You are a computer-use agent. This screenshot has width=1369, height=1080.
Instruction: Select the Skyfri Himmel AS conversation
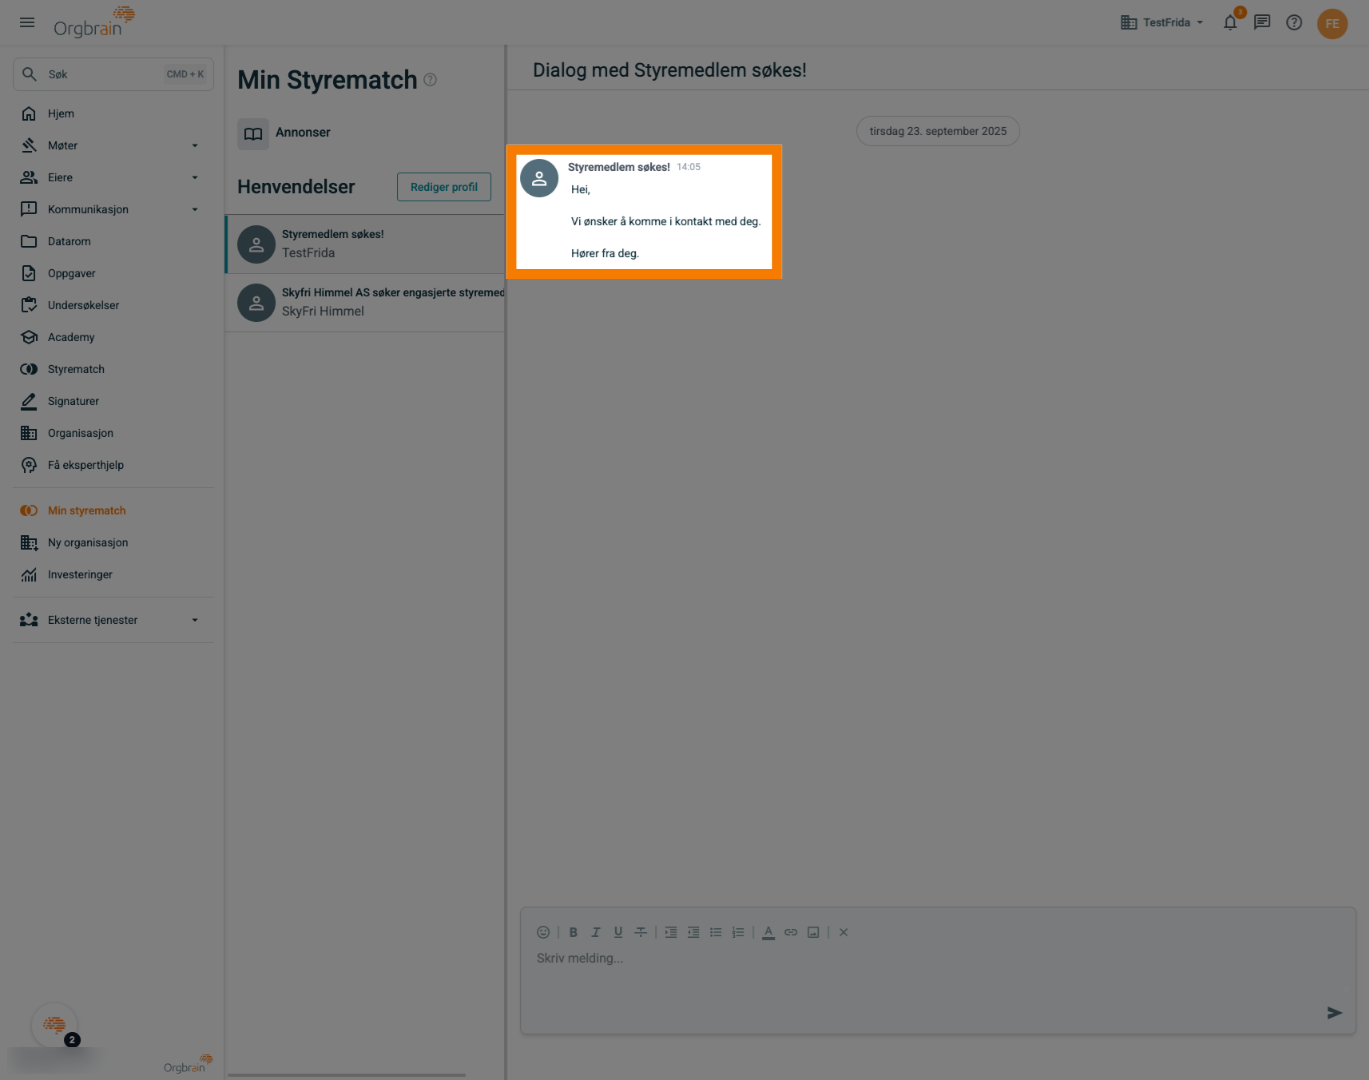pos(365,303)
